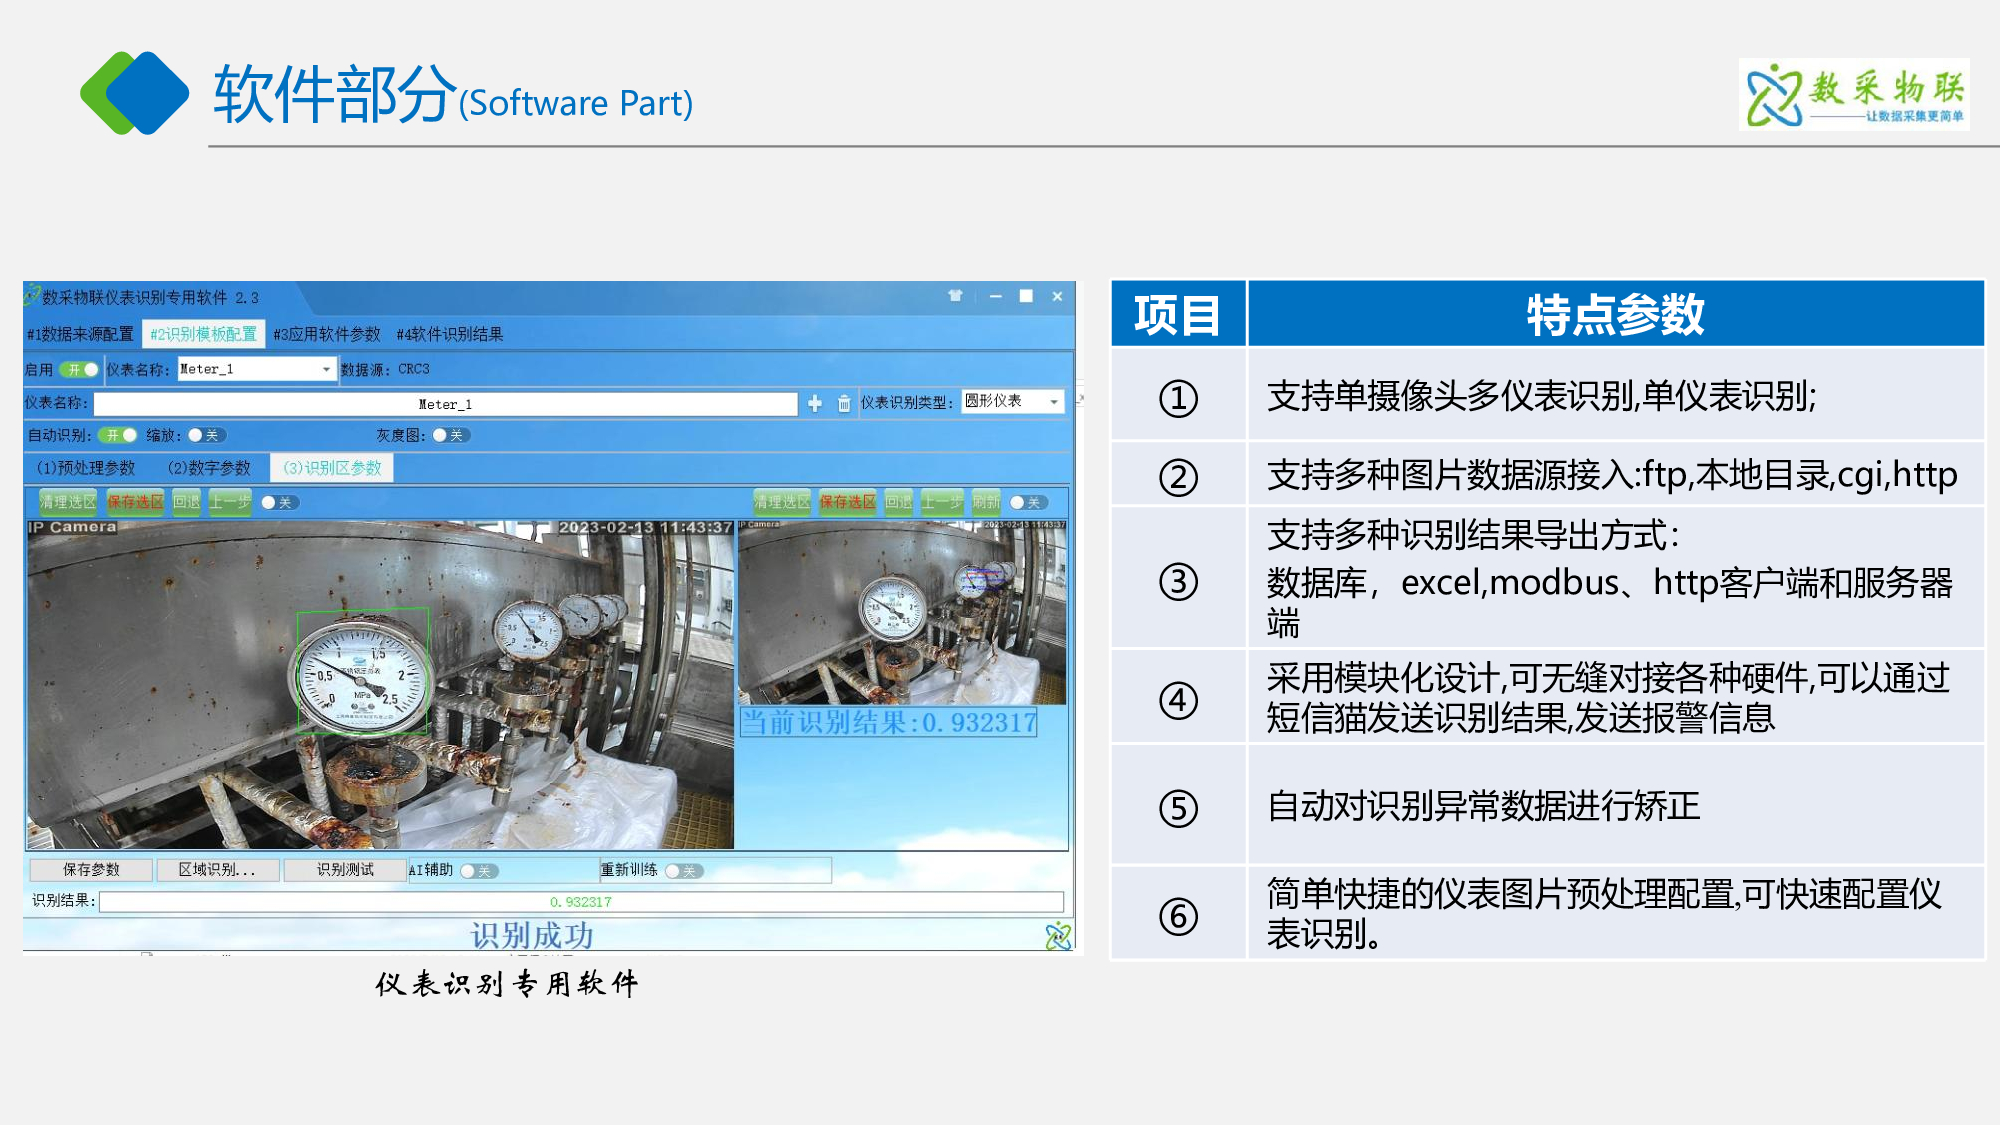
Task: Click 保存选区 in the right image toolbar
Action: [x=848, y=502]
